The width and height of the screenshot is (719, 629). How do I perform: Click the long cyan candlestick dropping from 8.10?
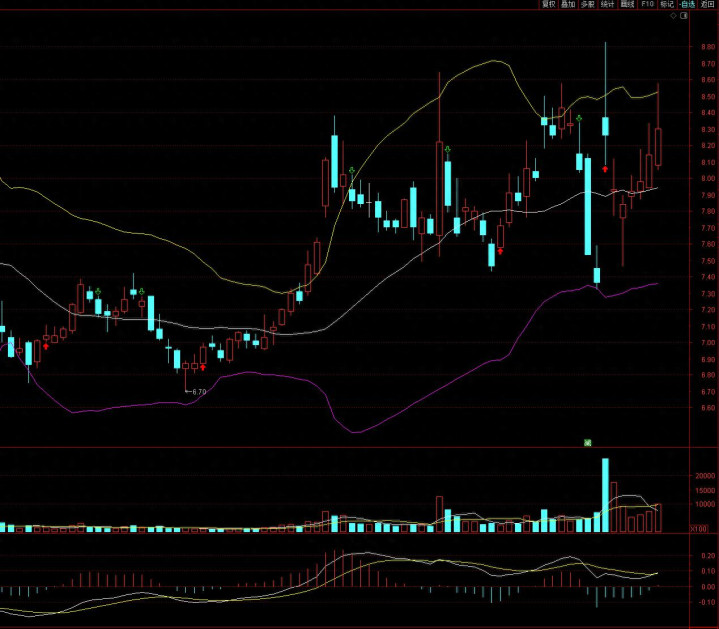point(588,206)
